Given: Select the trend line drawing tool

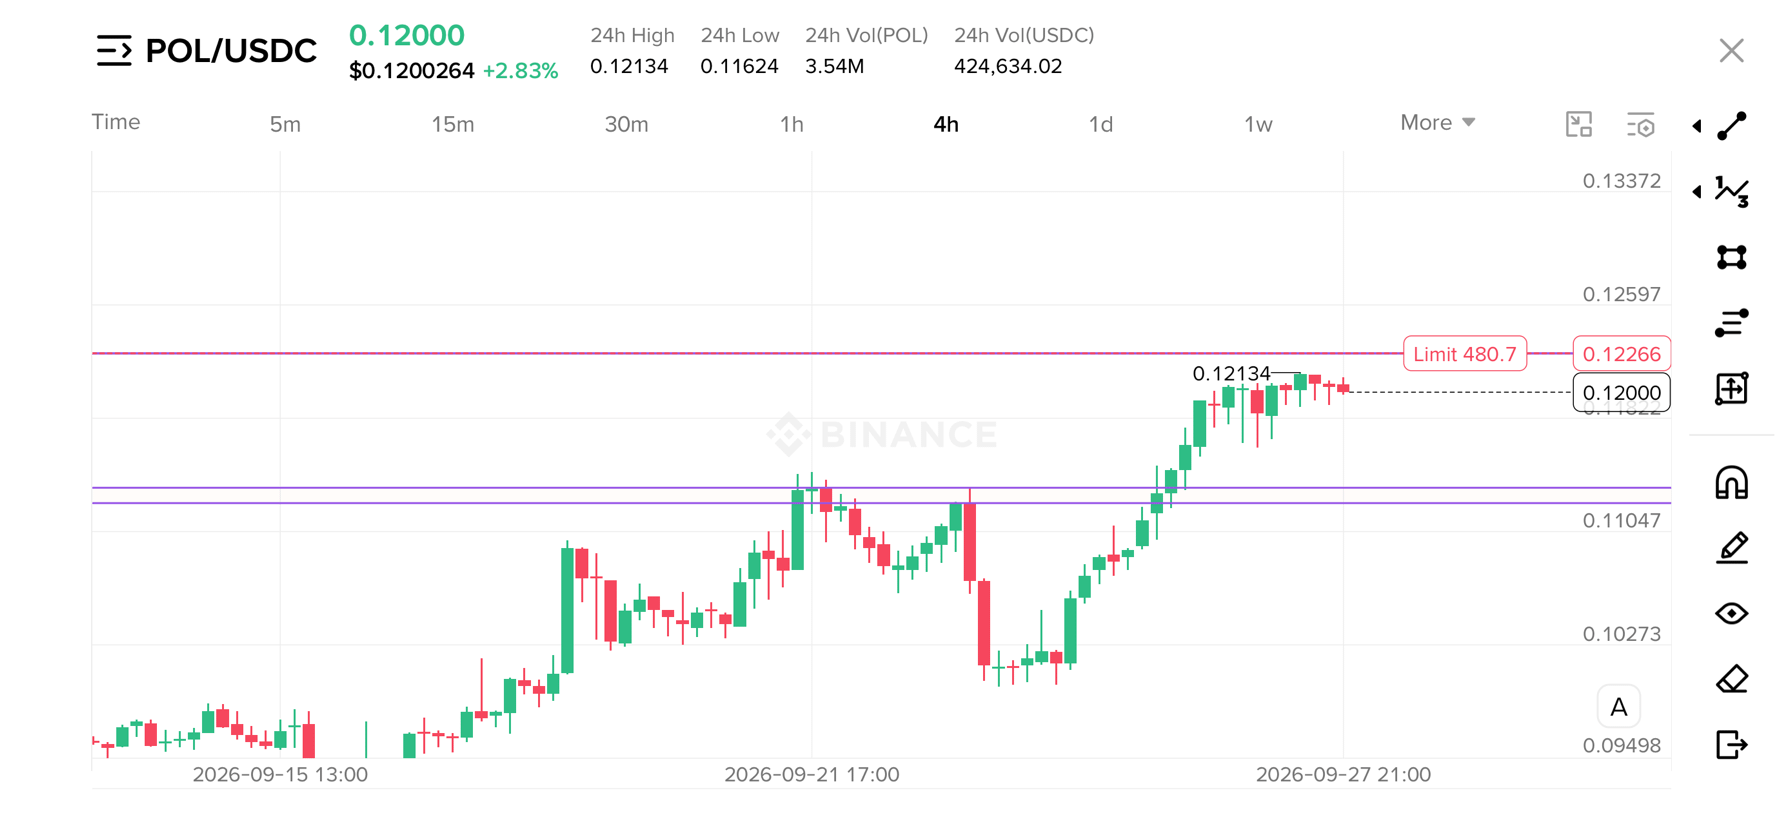Looking at the screenshot, I should pyautogui.click(x=1732, y=126).
